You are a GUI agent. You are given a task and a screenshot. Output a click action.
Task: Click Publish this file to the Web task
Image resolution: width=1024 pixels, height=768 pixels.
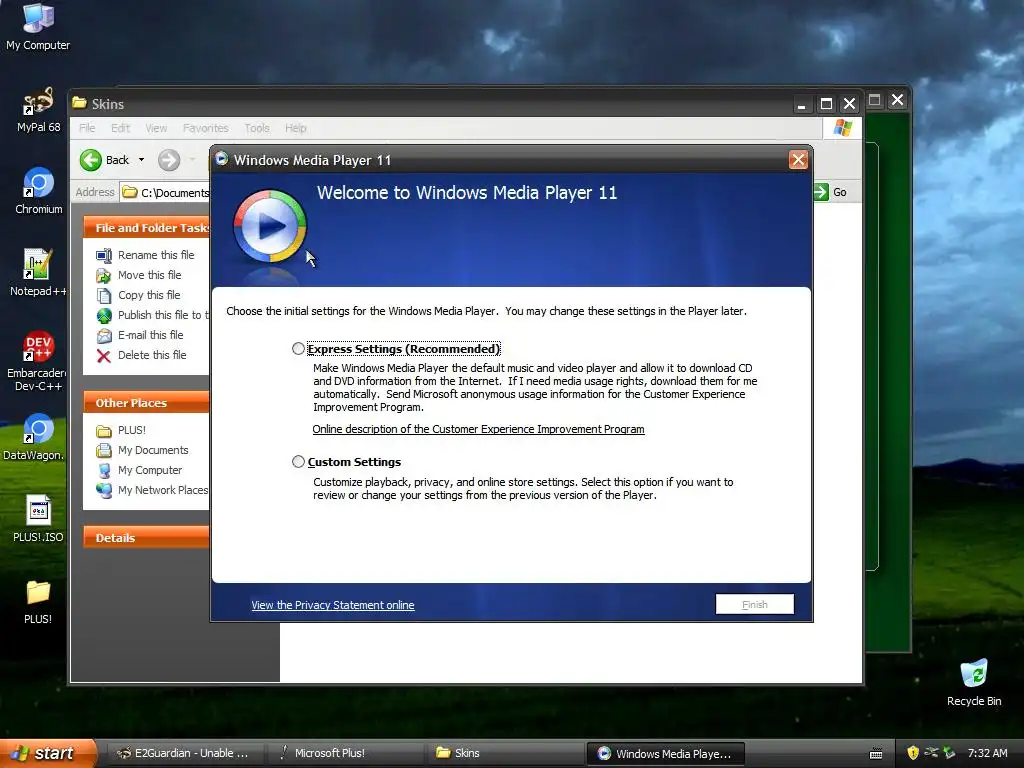[x=163, y=315]
